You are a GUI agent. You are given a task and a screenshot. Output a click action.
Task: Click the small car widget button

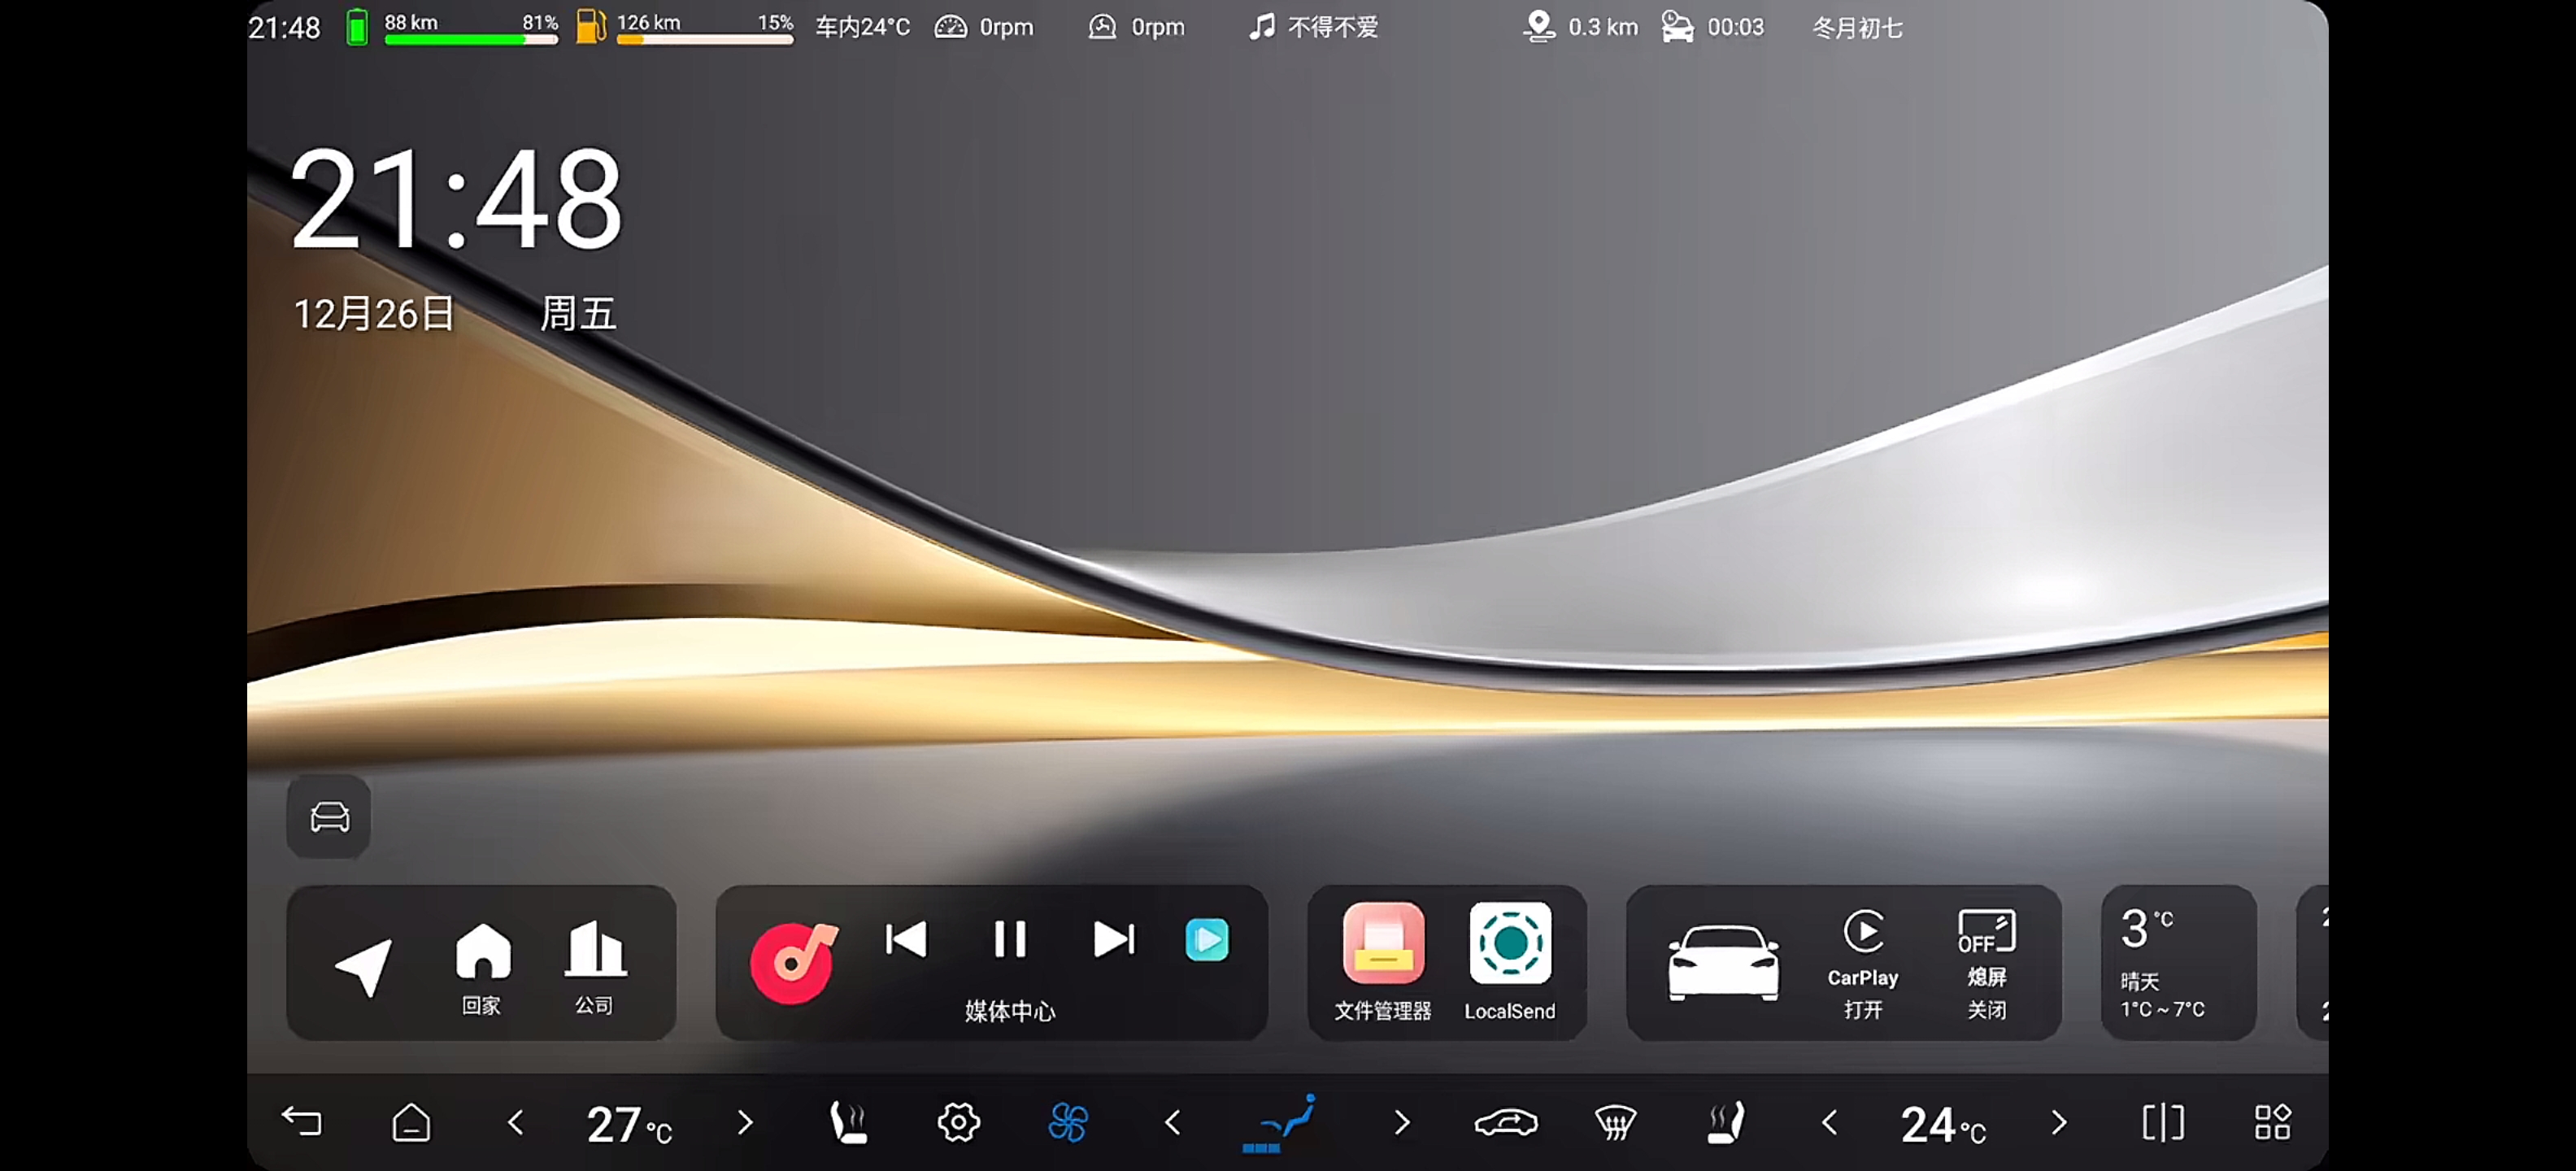tap(329, 817)
